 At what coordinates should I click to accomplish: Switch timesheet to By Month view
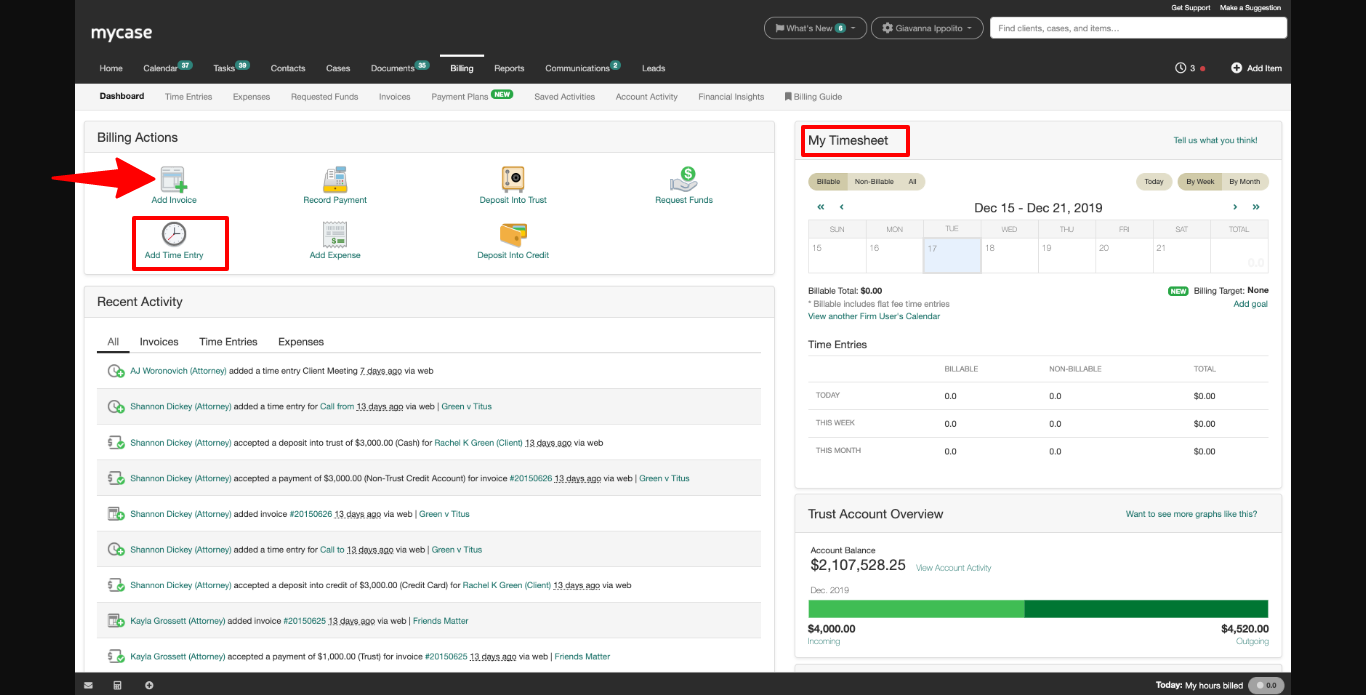pos(1244,182)
